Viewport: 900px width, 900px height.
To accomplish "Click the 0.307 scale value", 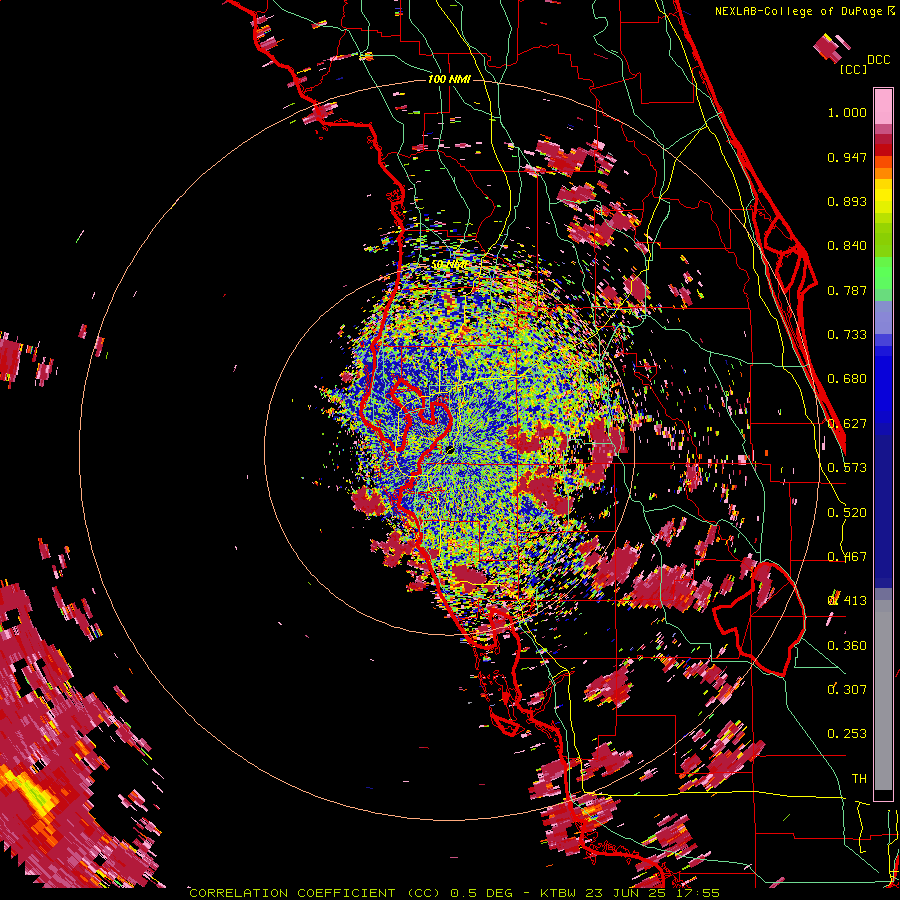I will (847, 690).
